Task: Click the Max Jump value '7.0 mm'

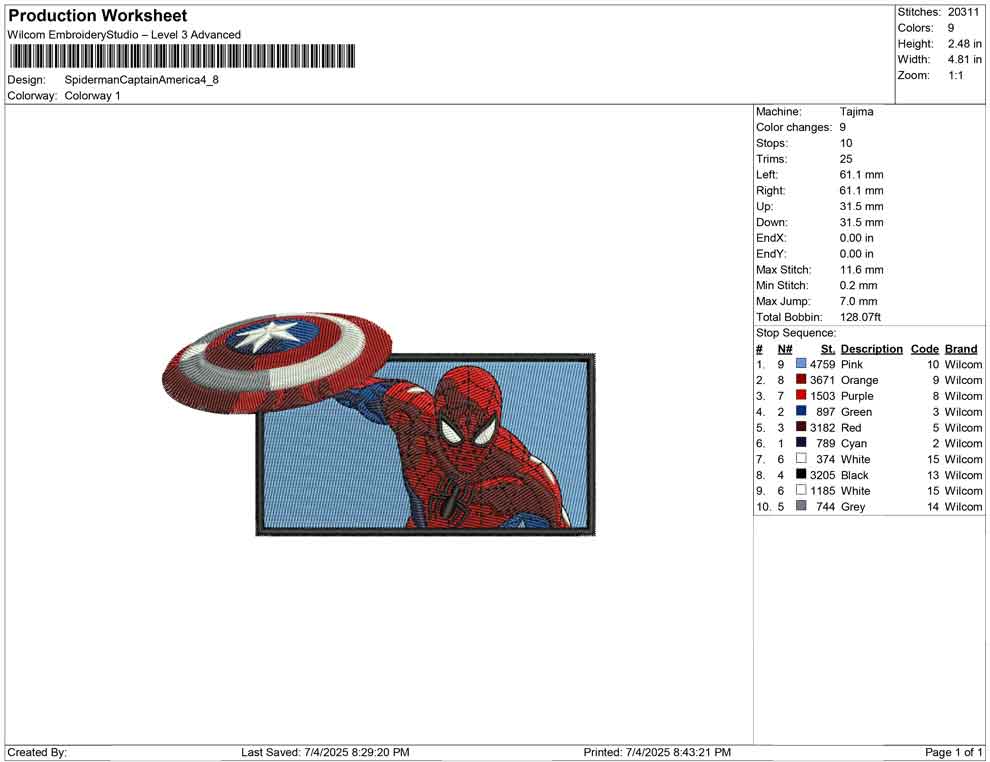Action: click(858, 301)
